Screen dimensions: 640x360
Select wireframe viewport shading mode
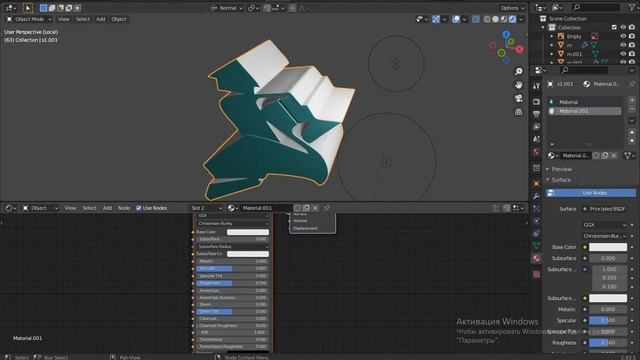[x=487, y=19]
